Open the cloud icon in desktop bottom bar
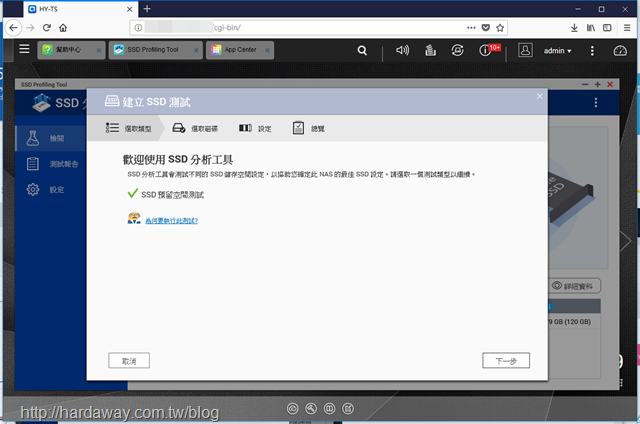This screenshot has width=640, height=424. tap(293, 408)
